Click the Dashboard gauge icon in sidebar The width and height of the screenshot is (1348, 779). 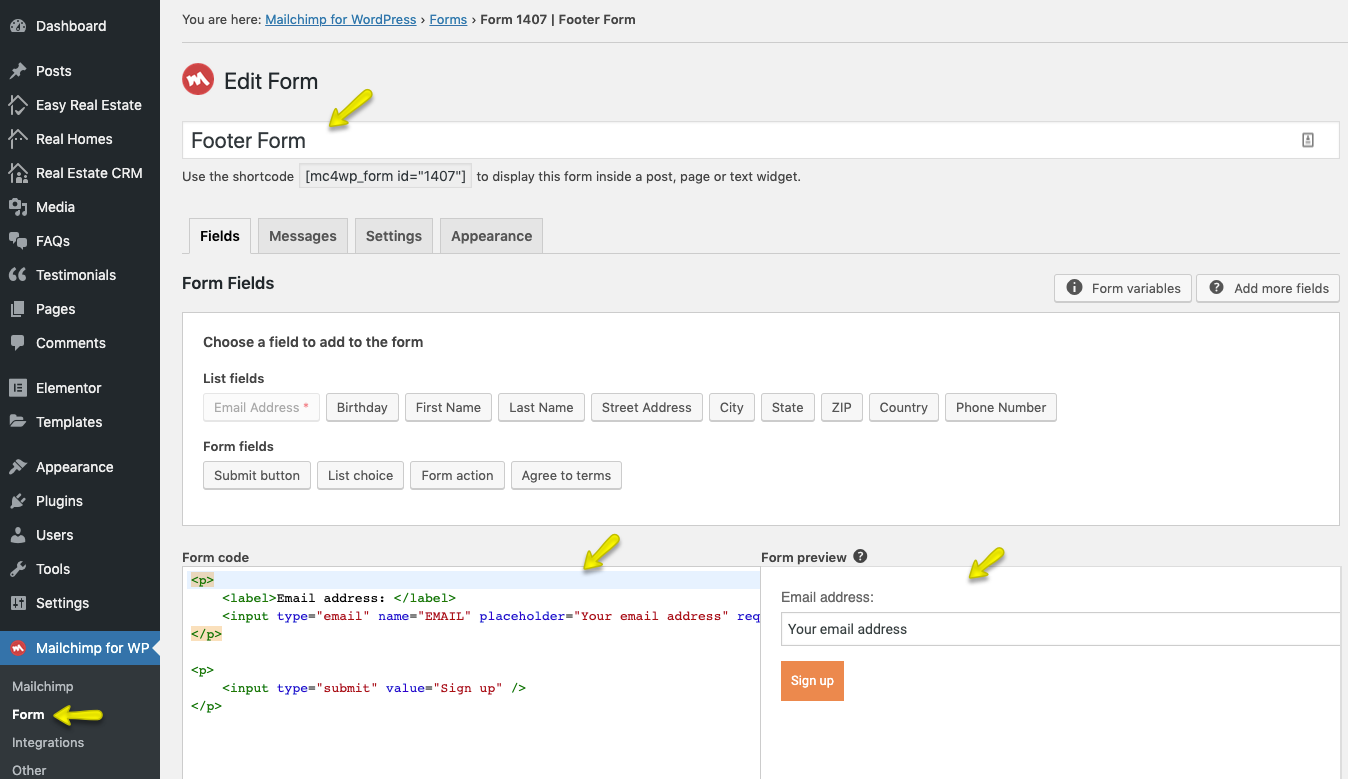(x=18, y=26)
